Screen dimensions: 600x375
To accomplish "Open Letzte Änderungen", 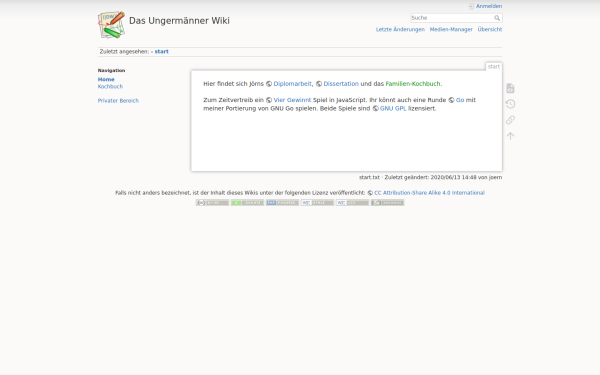I will pos(400,29).
